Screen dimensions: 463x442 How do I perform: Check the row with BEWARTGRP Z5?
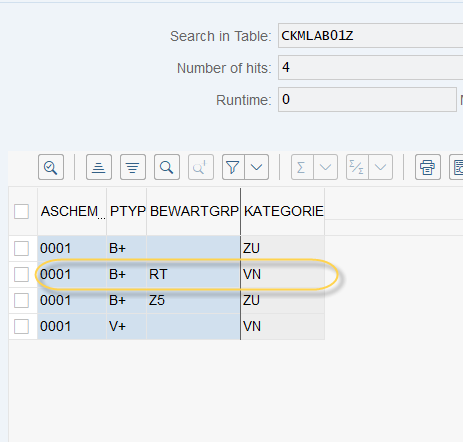click(x=21, y=300)
